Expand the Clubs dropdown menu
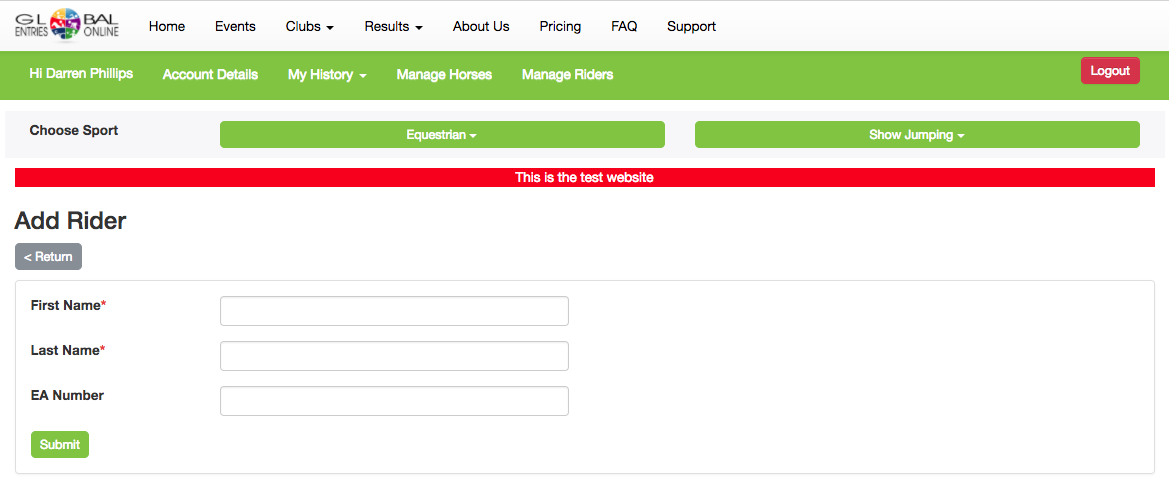Image resolution: width=1169 pixels, height=488 pixels. [x=309, y=27]
